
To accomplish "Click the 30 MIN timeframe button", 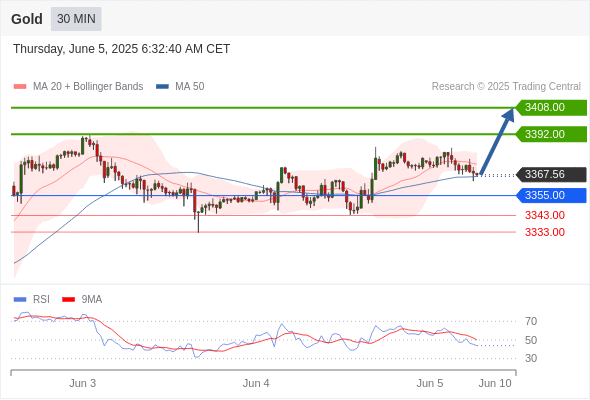I will pos(76,19).
